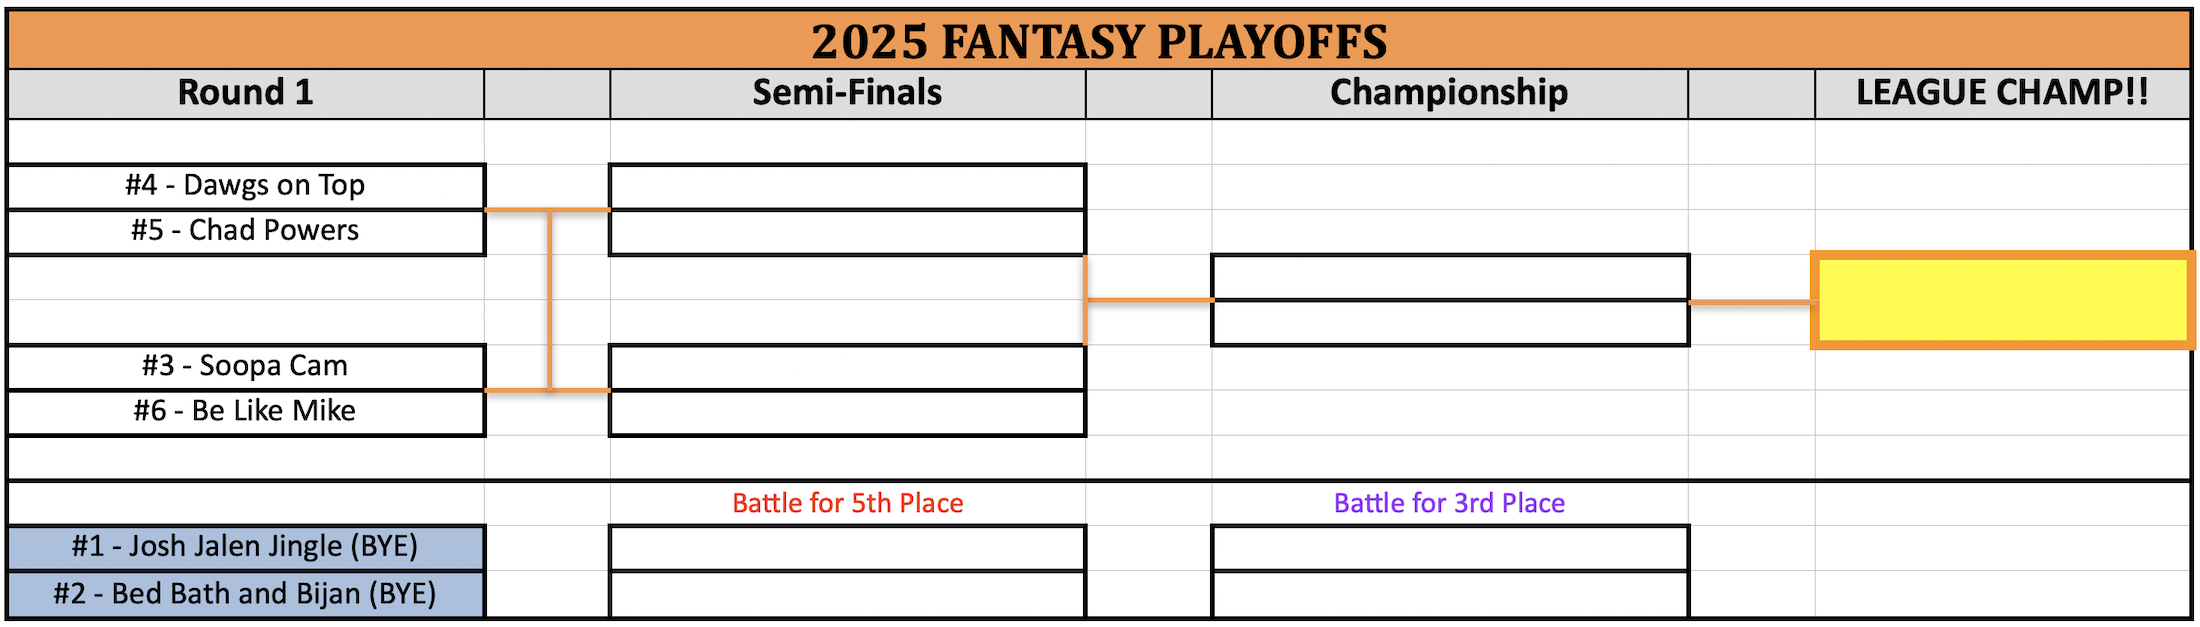Click the #3 - Soopa Cam cell
The width and height of the screenshot is (2200, 627).
pos(245,366)
